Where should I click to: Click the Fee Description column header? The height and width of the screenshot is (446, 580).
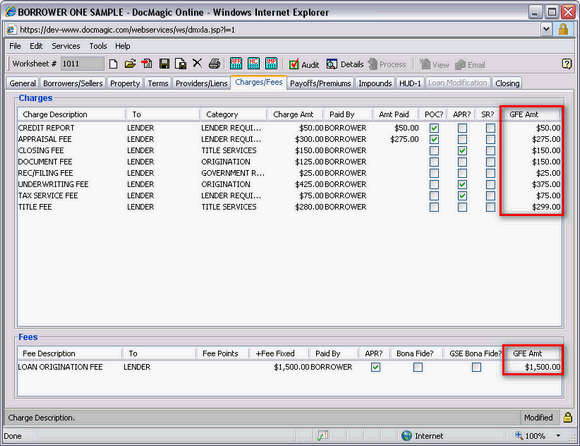[69, 354]
